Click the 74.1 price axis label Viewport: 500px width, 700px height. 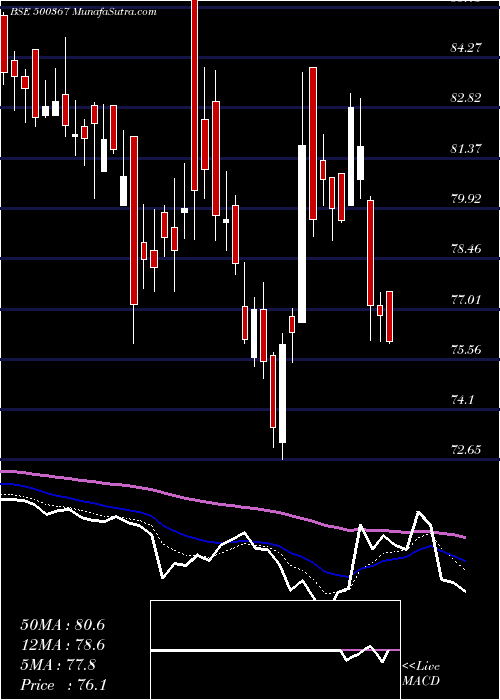pos(462,400)
